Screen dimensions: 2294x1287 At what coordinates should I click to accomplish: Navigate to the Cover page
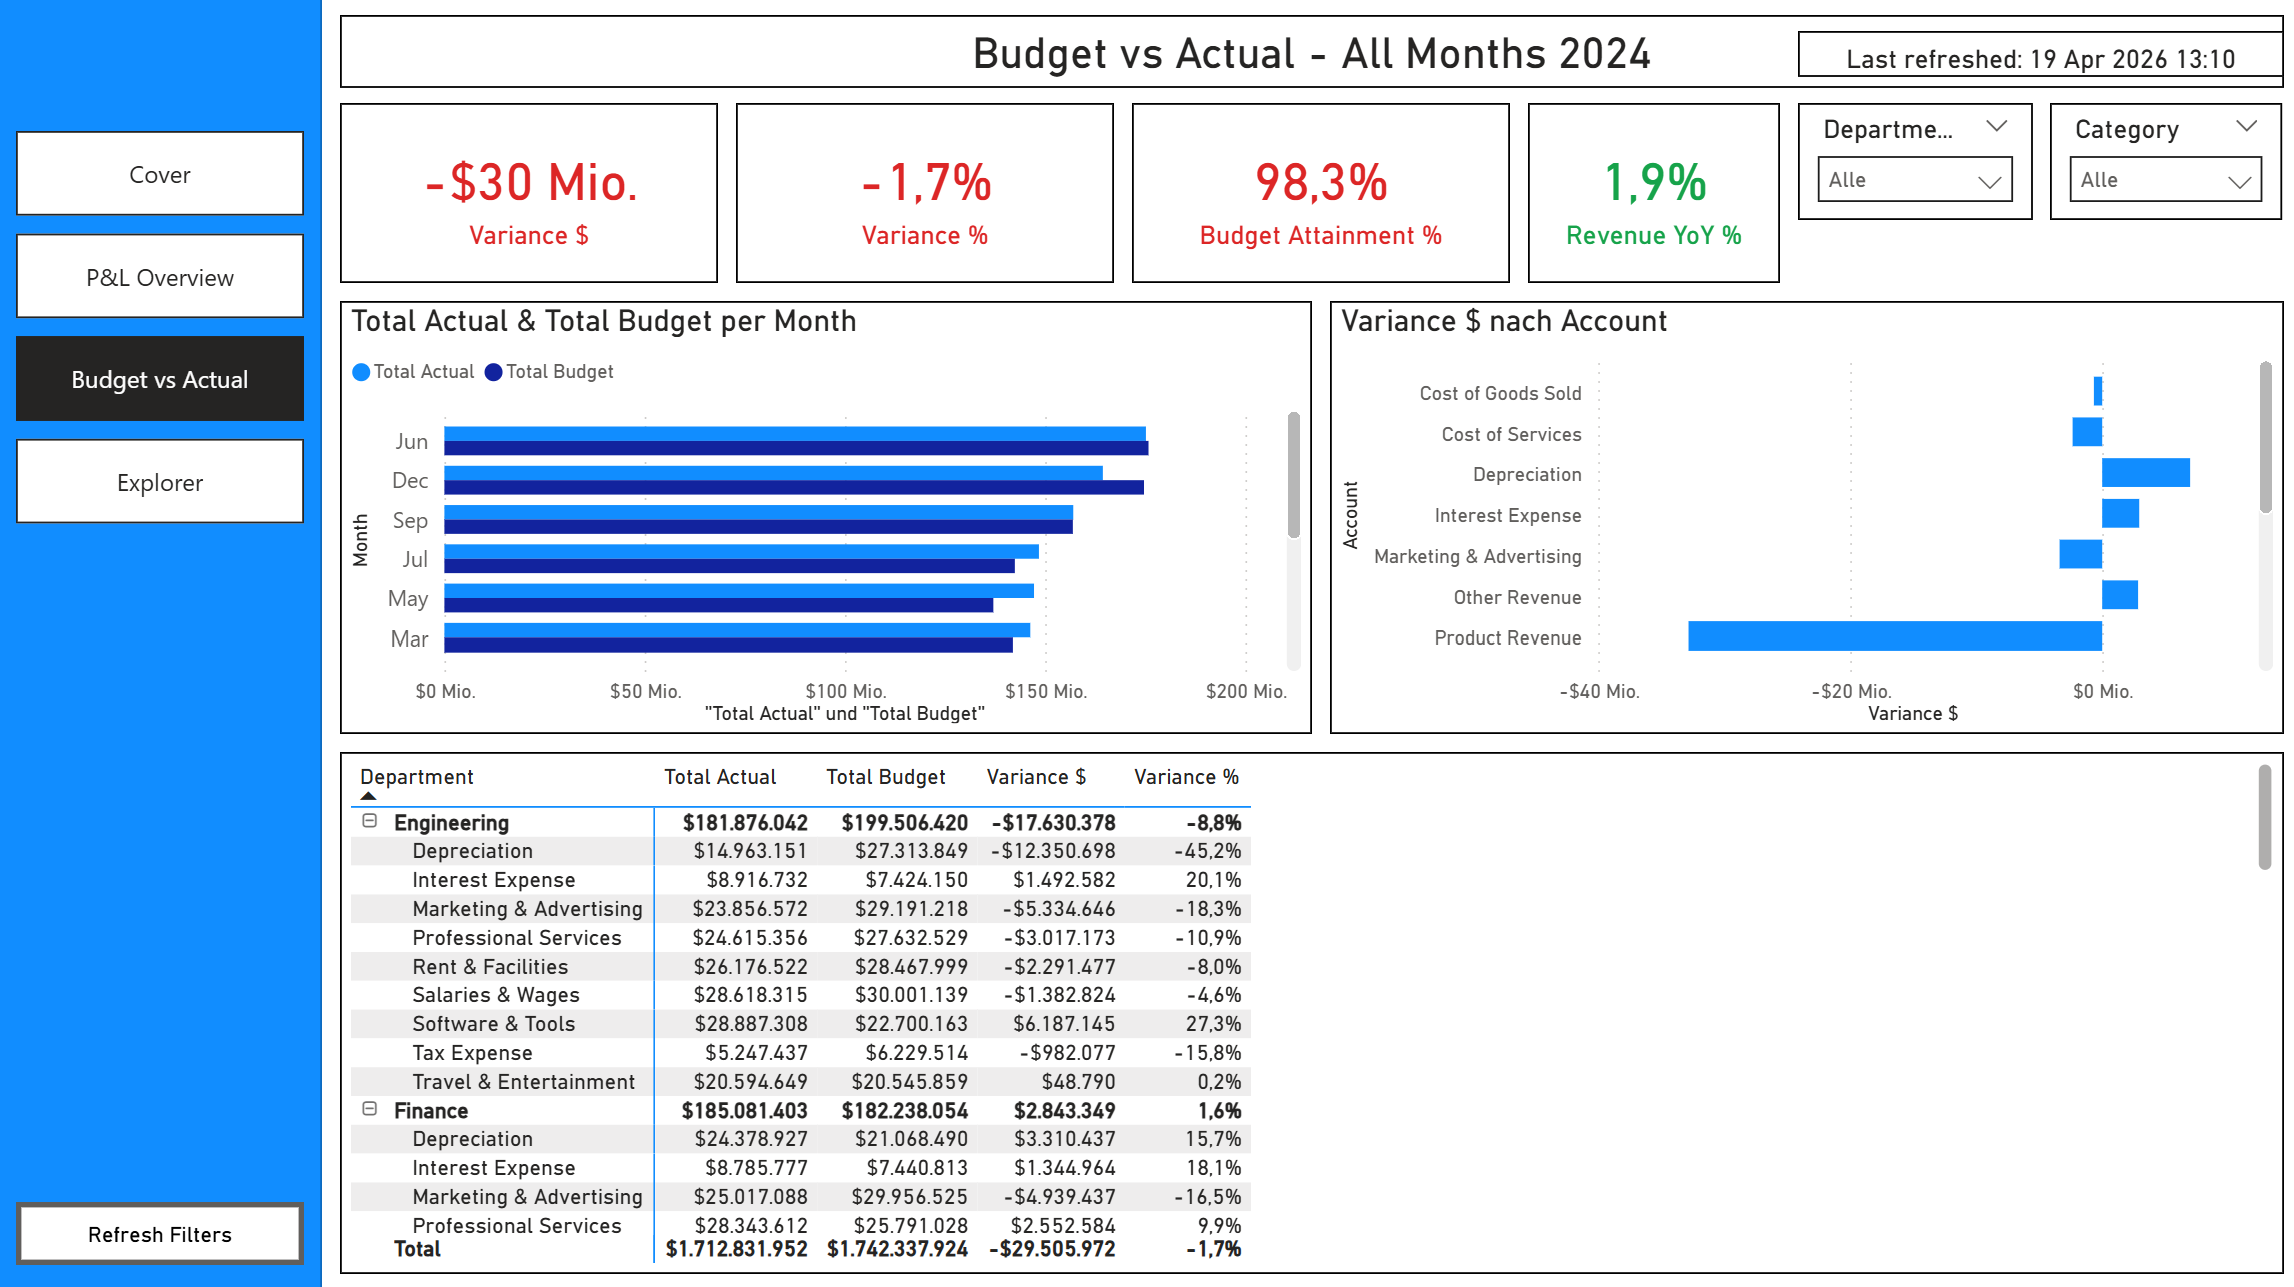coord(159,174)
